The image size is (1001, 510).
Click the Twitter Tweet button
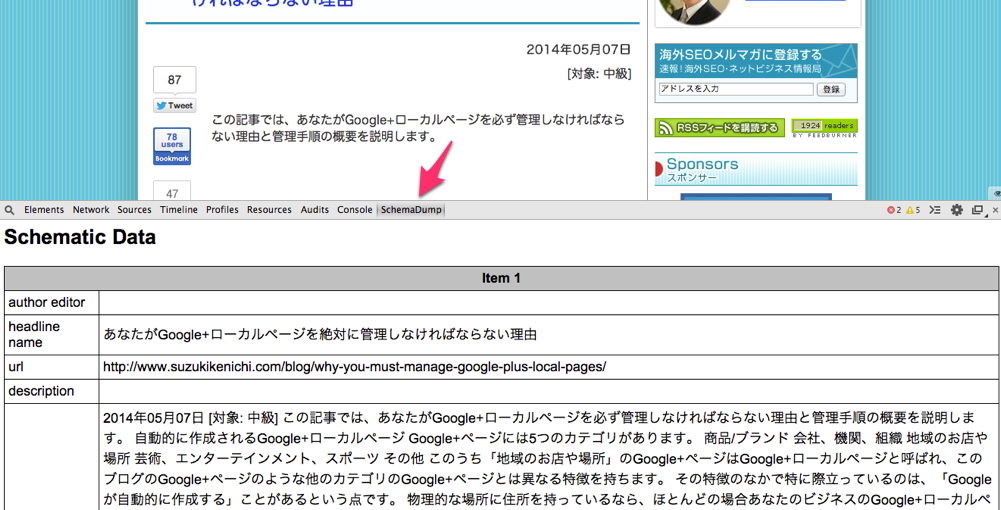click(x=174, y=106)
